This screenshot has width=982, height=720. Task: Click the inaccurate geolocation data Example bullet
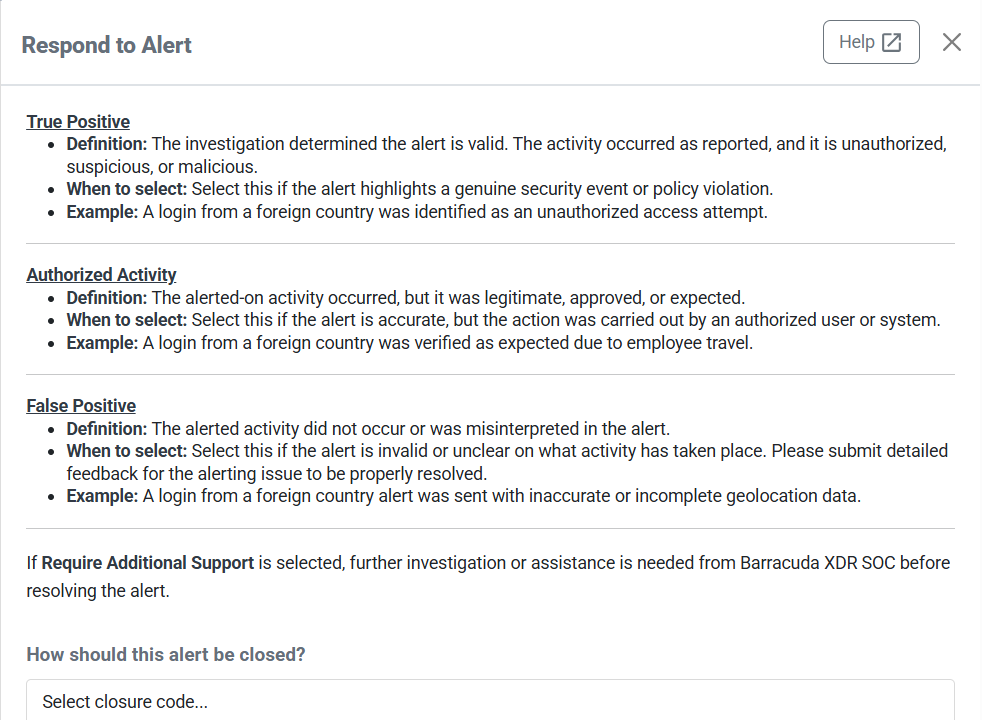click(464, 496)
